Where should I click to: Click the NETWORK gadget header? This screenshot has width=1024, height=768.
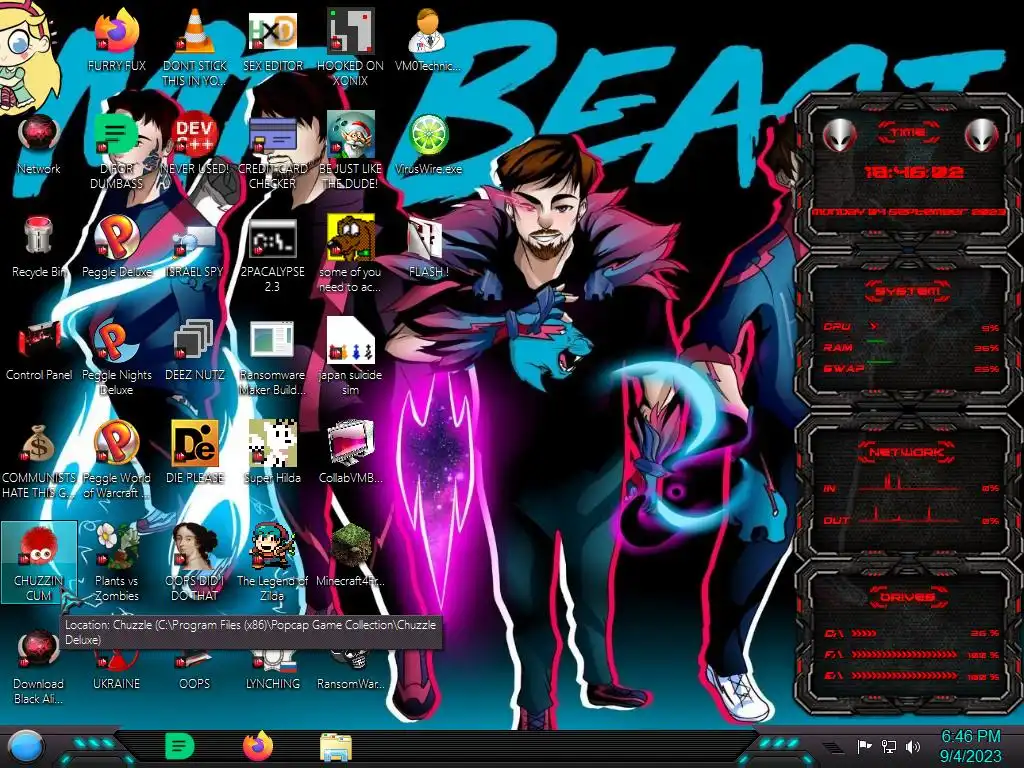click(907, 452)
